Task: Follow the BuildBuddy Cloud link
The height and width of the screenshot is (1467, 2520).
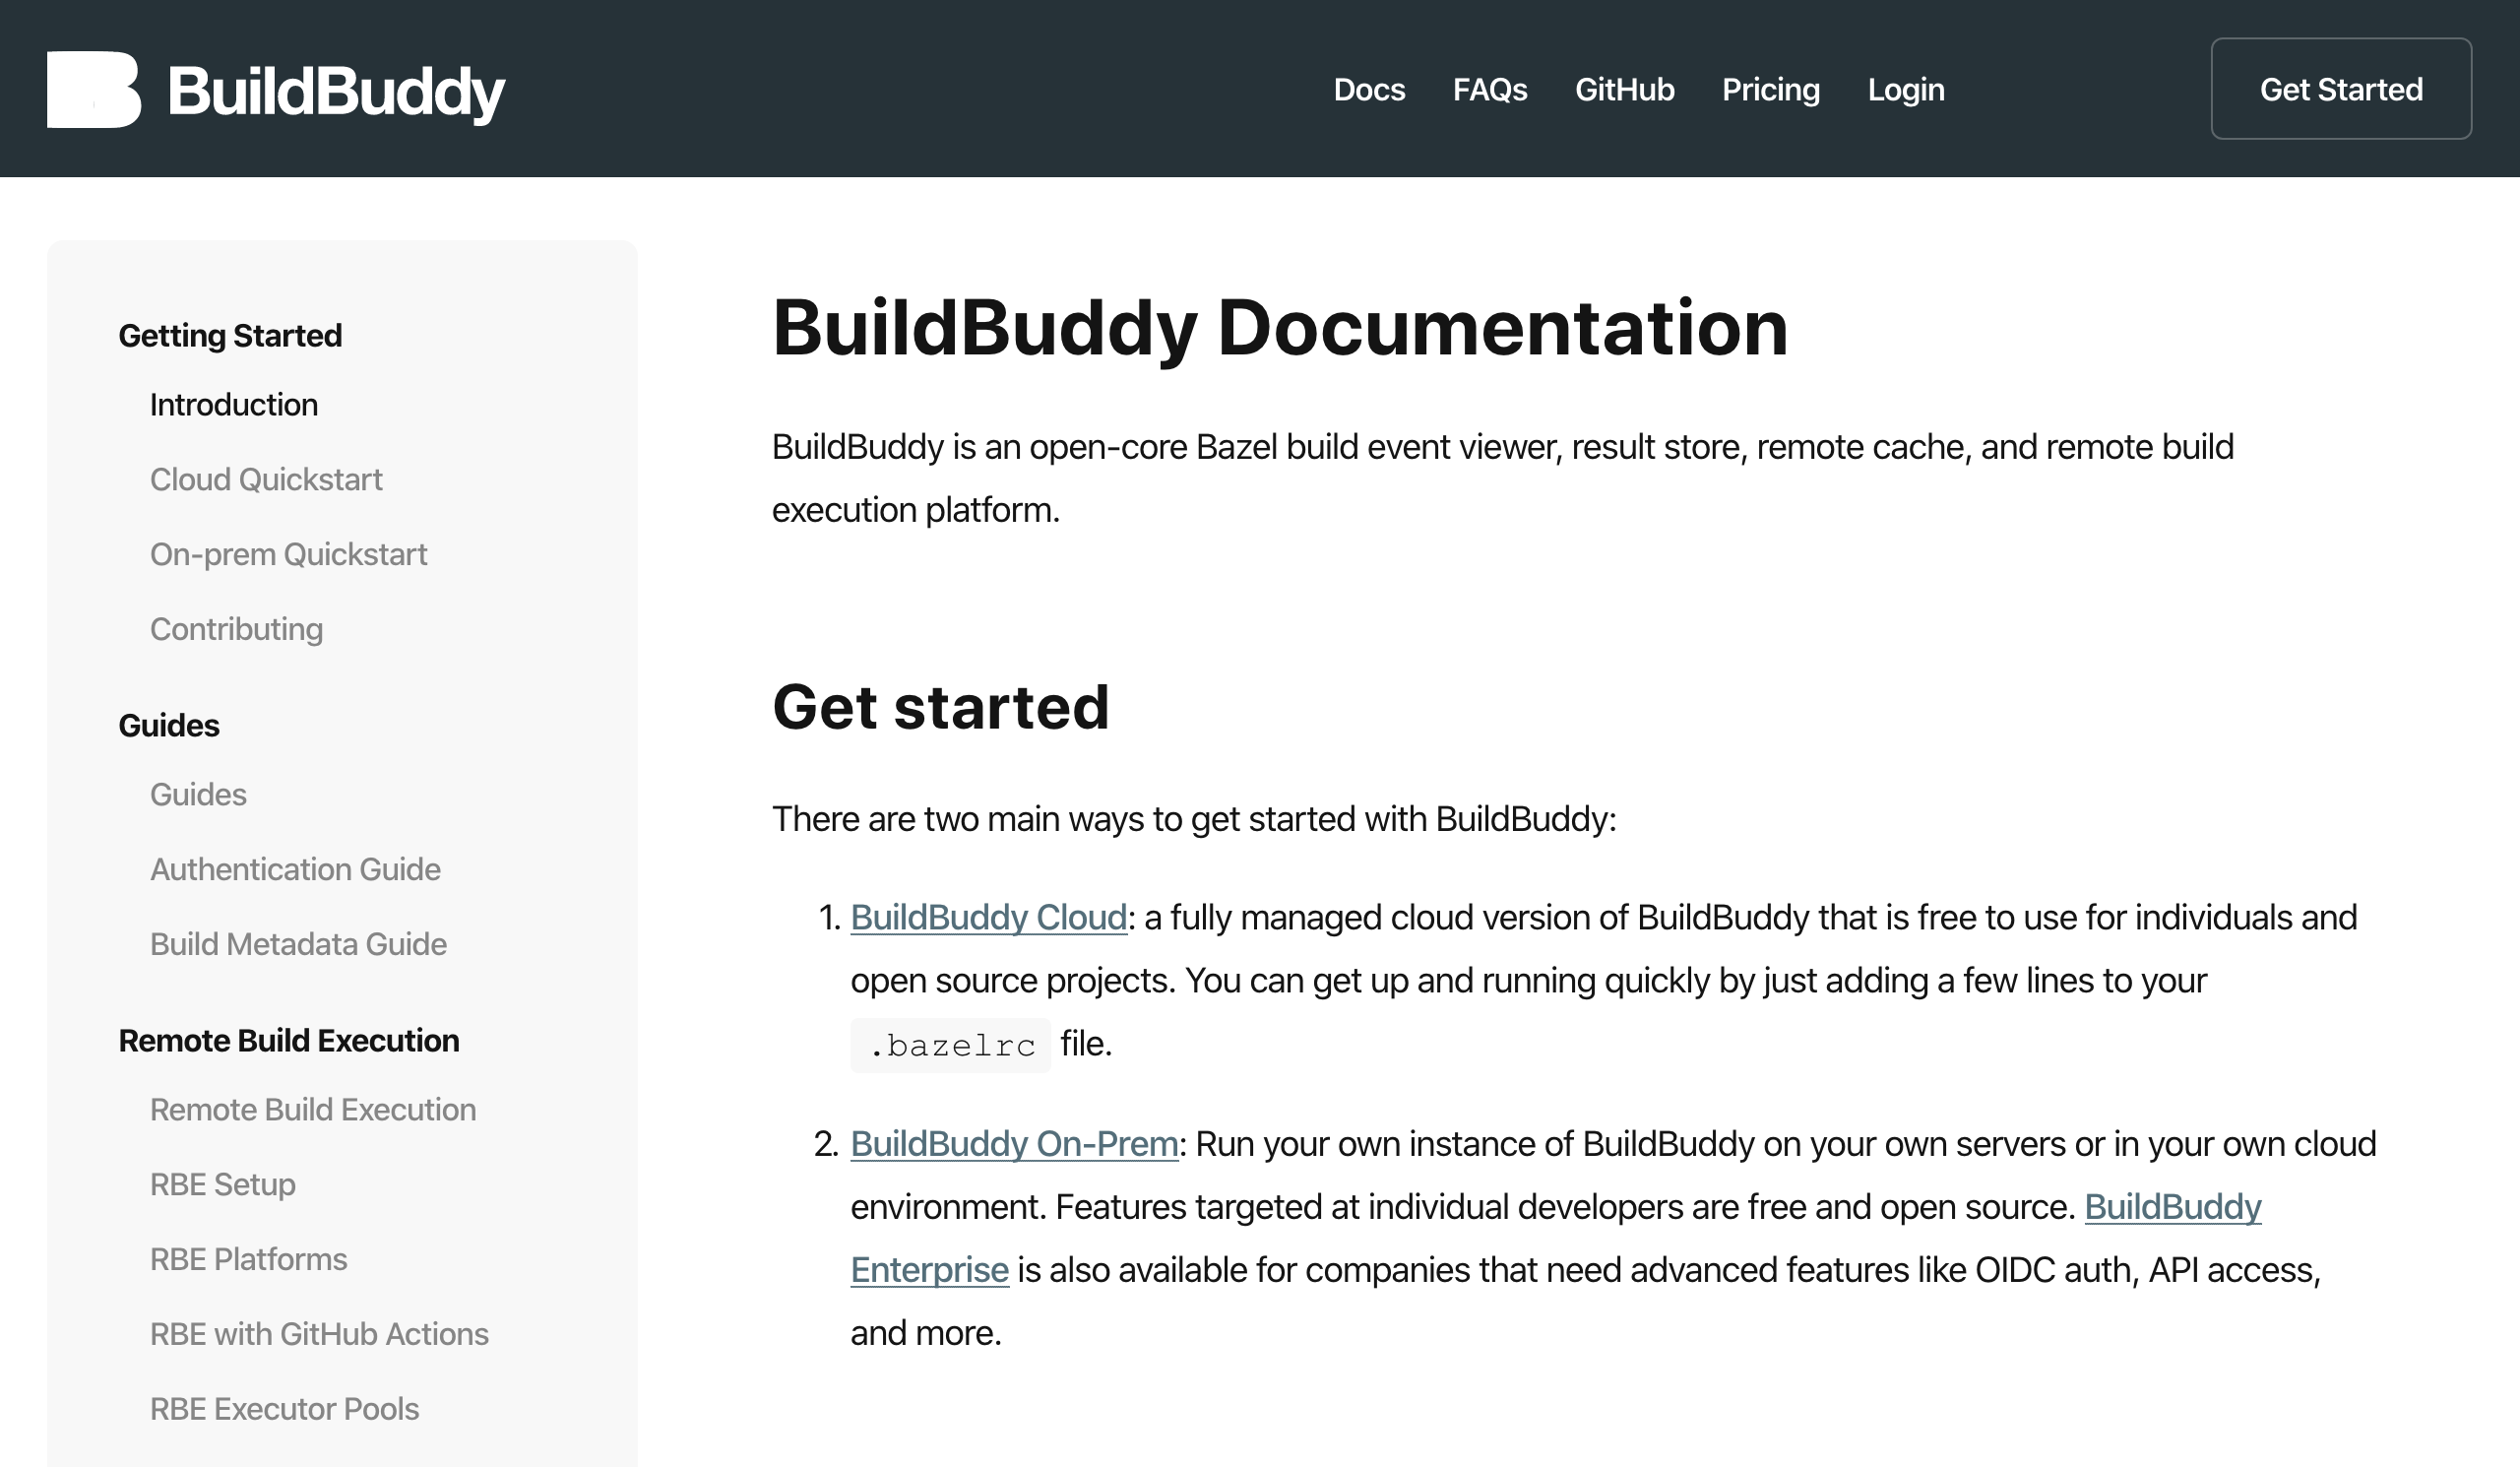Action: coord(988,917)
